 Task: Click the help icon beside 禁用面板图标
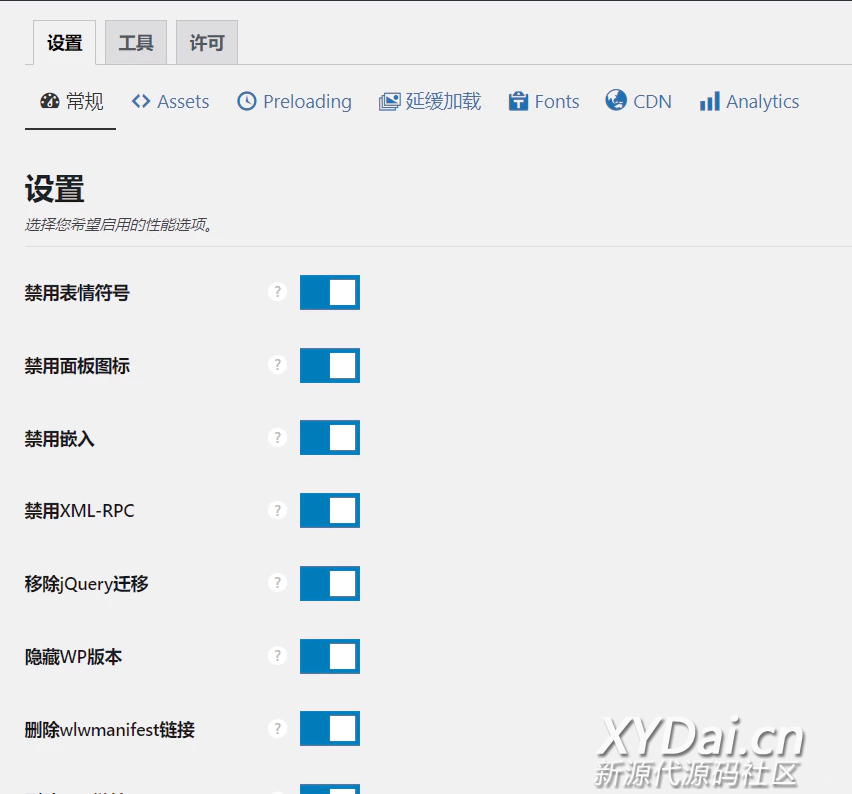click(278, 365)
